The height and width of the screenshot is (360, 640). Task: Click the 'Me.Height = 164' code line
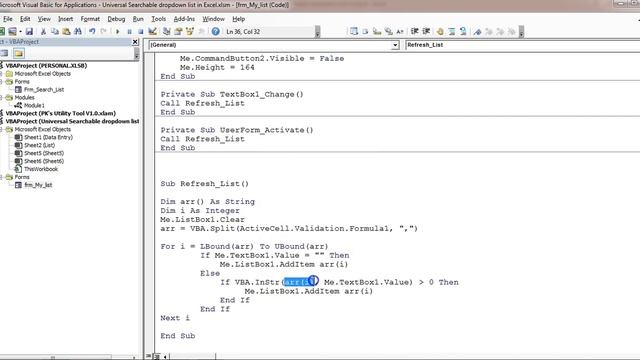point(217,67)
